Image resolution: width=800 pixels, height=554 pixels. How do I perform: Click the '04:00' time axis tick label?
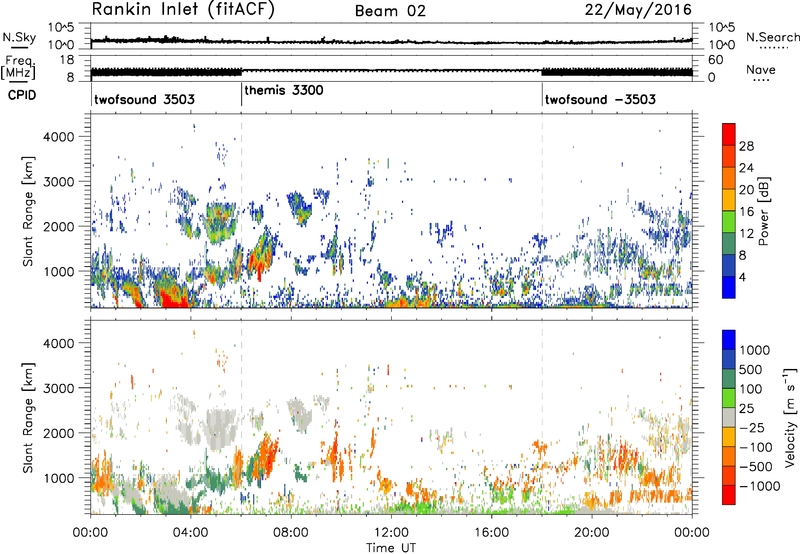pos(190,533)
